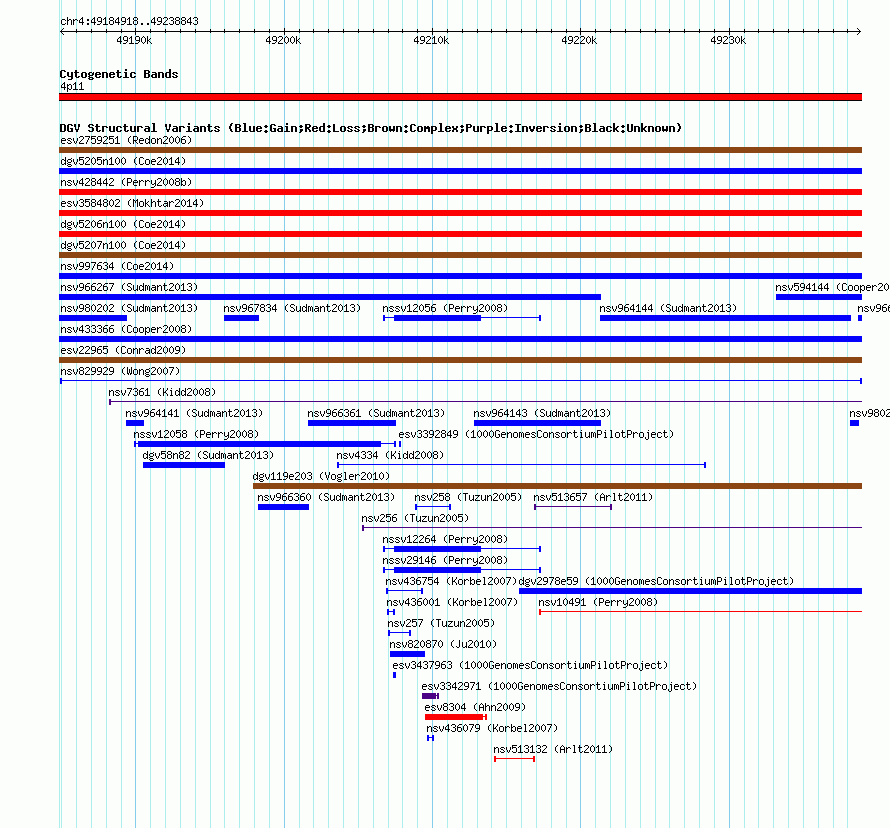890x828 pixels.
Task: Click the nsv967834 (Sudmant2013) label
Action: [x=292, y=308]
